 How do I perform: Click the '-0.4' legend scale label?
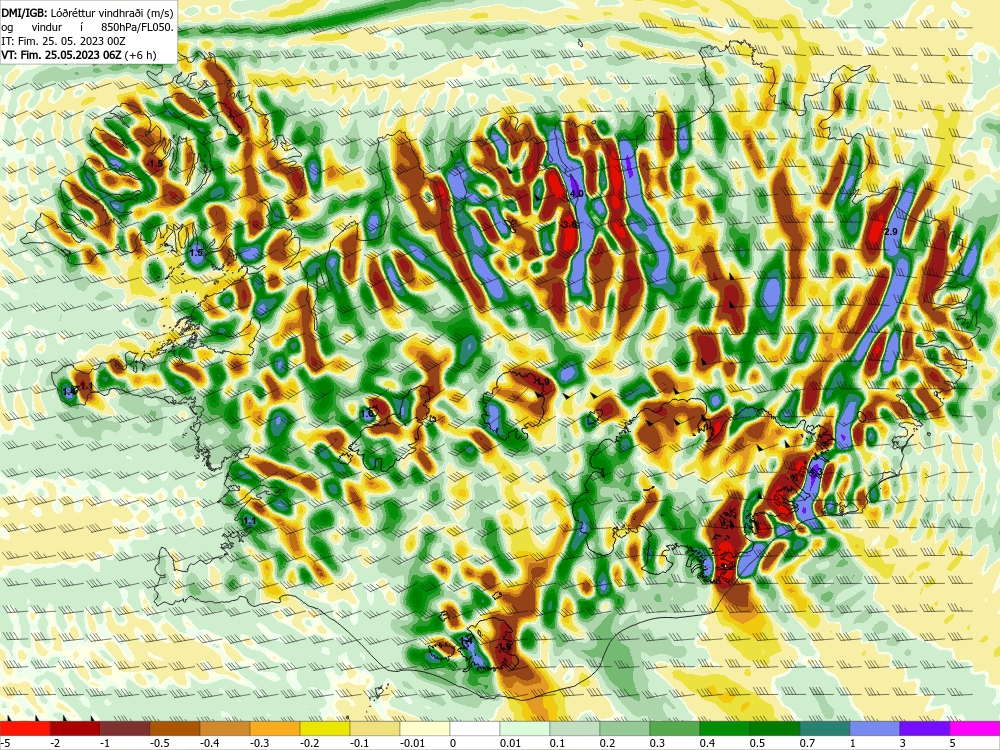click(x=209, y=743)
